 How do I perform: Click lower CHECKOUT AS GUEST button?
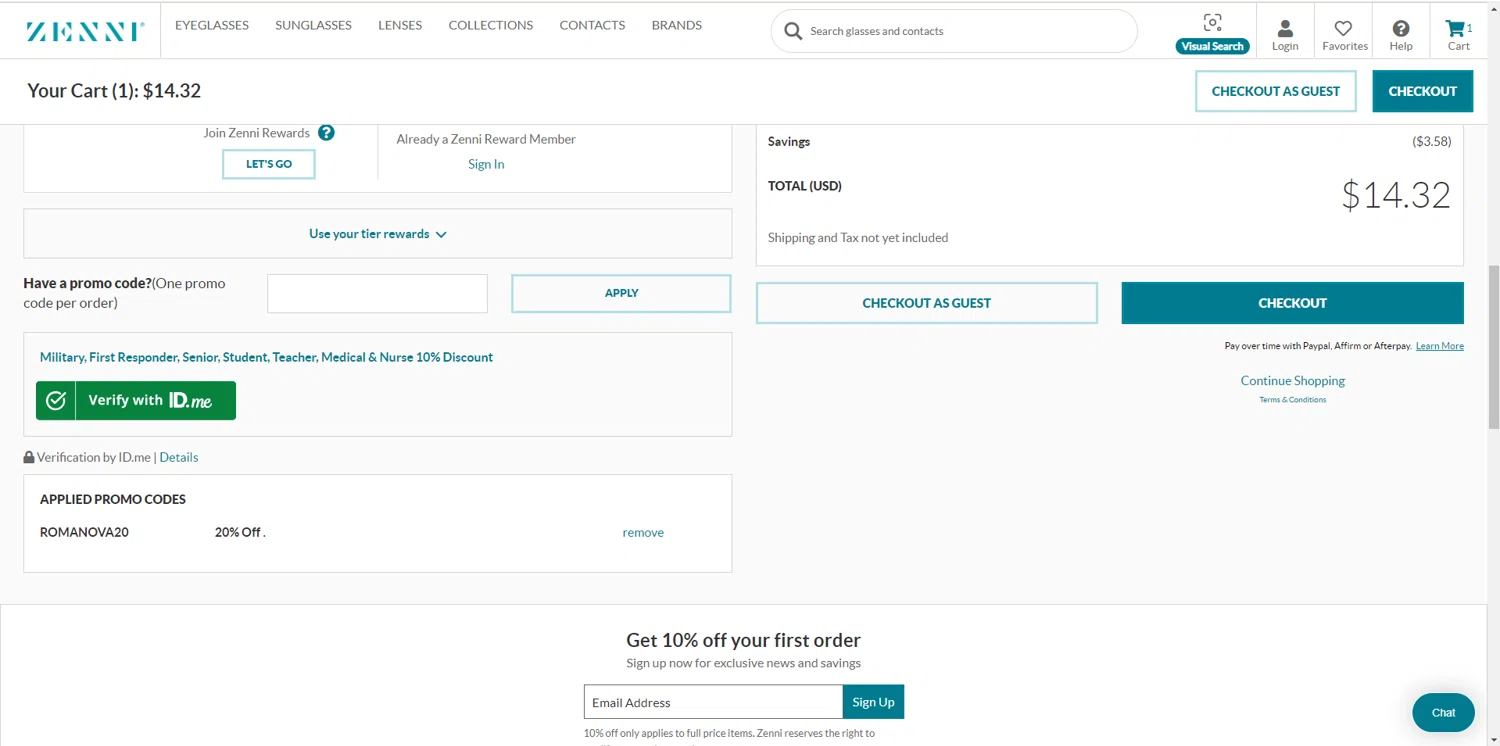pos(927,303)
